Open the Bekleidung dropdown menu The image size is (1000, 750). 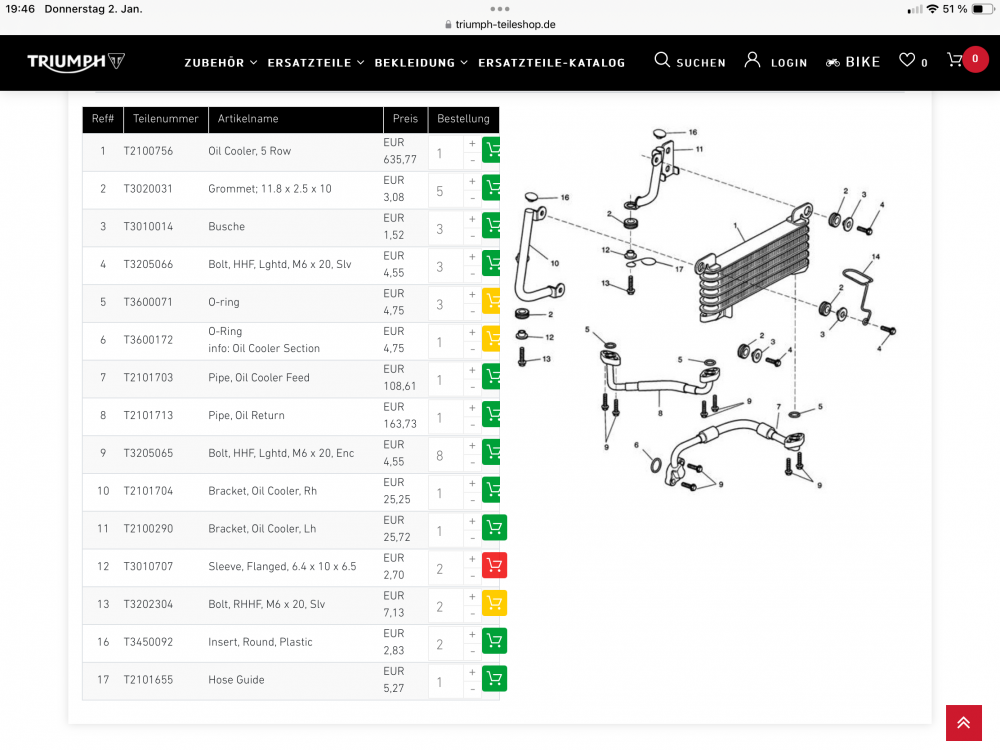pyautogui.click(x=421, y=62)
